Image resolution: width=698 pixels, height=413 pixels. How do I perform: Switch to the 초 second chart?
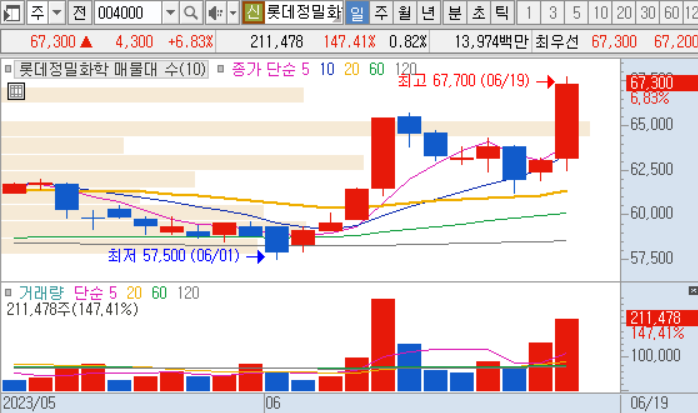tap(479, 12)
